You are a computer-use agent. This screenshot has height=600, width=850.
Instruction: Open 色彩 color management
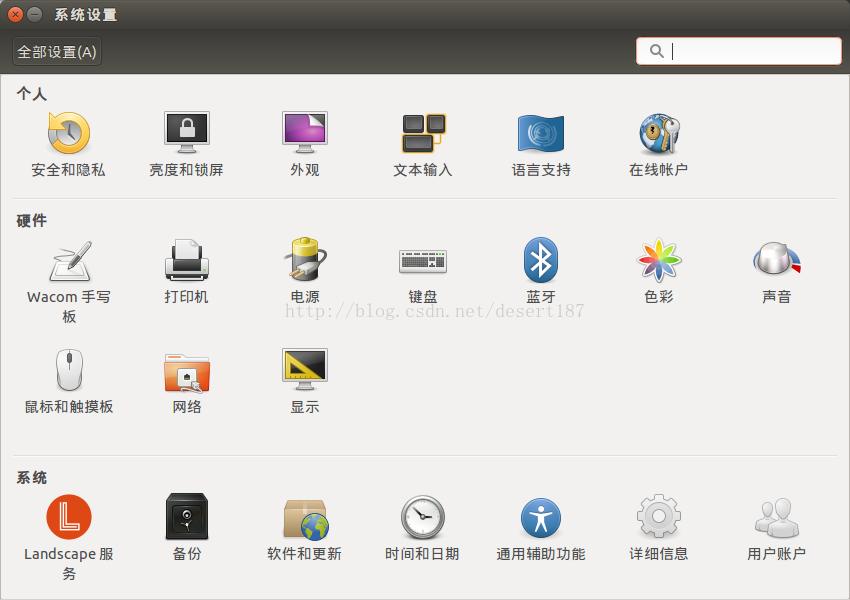coord(658,265)
